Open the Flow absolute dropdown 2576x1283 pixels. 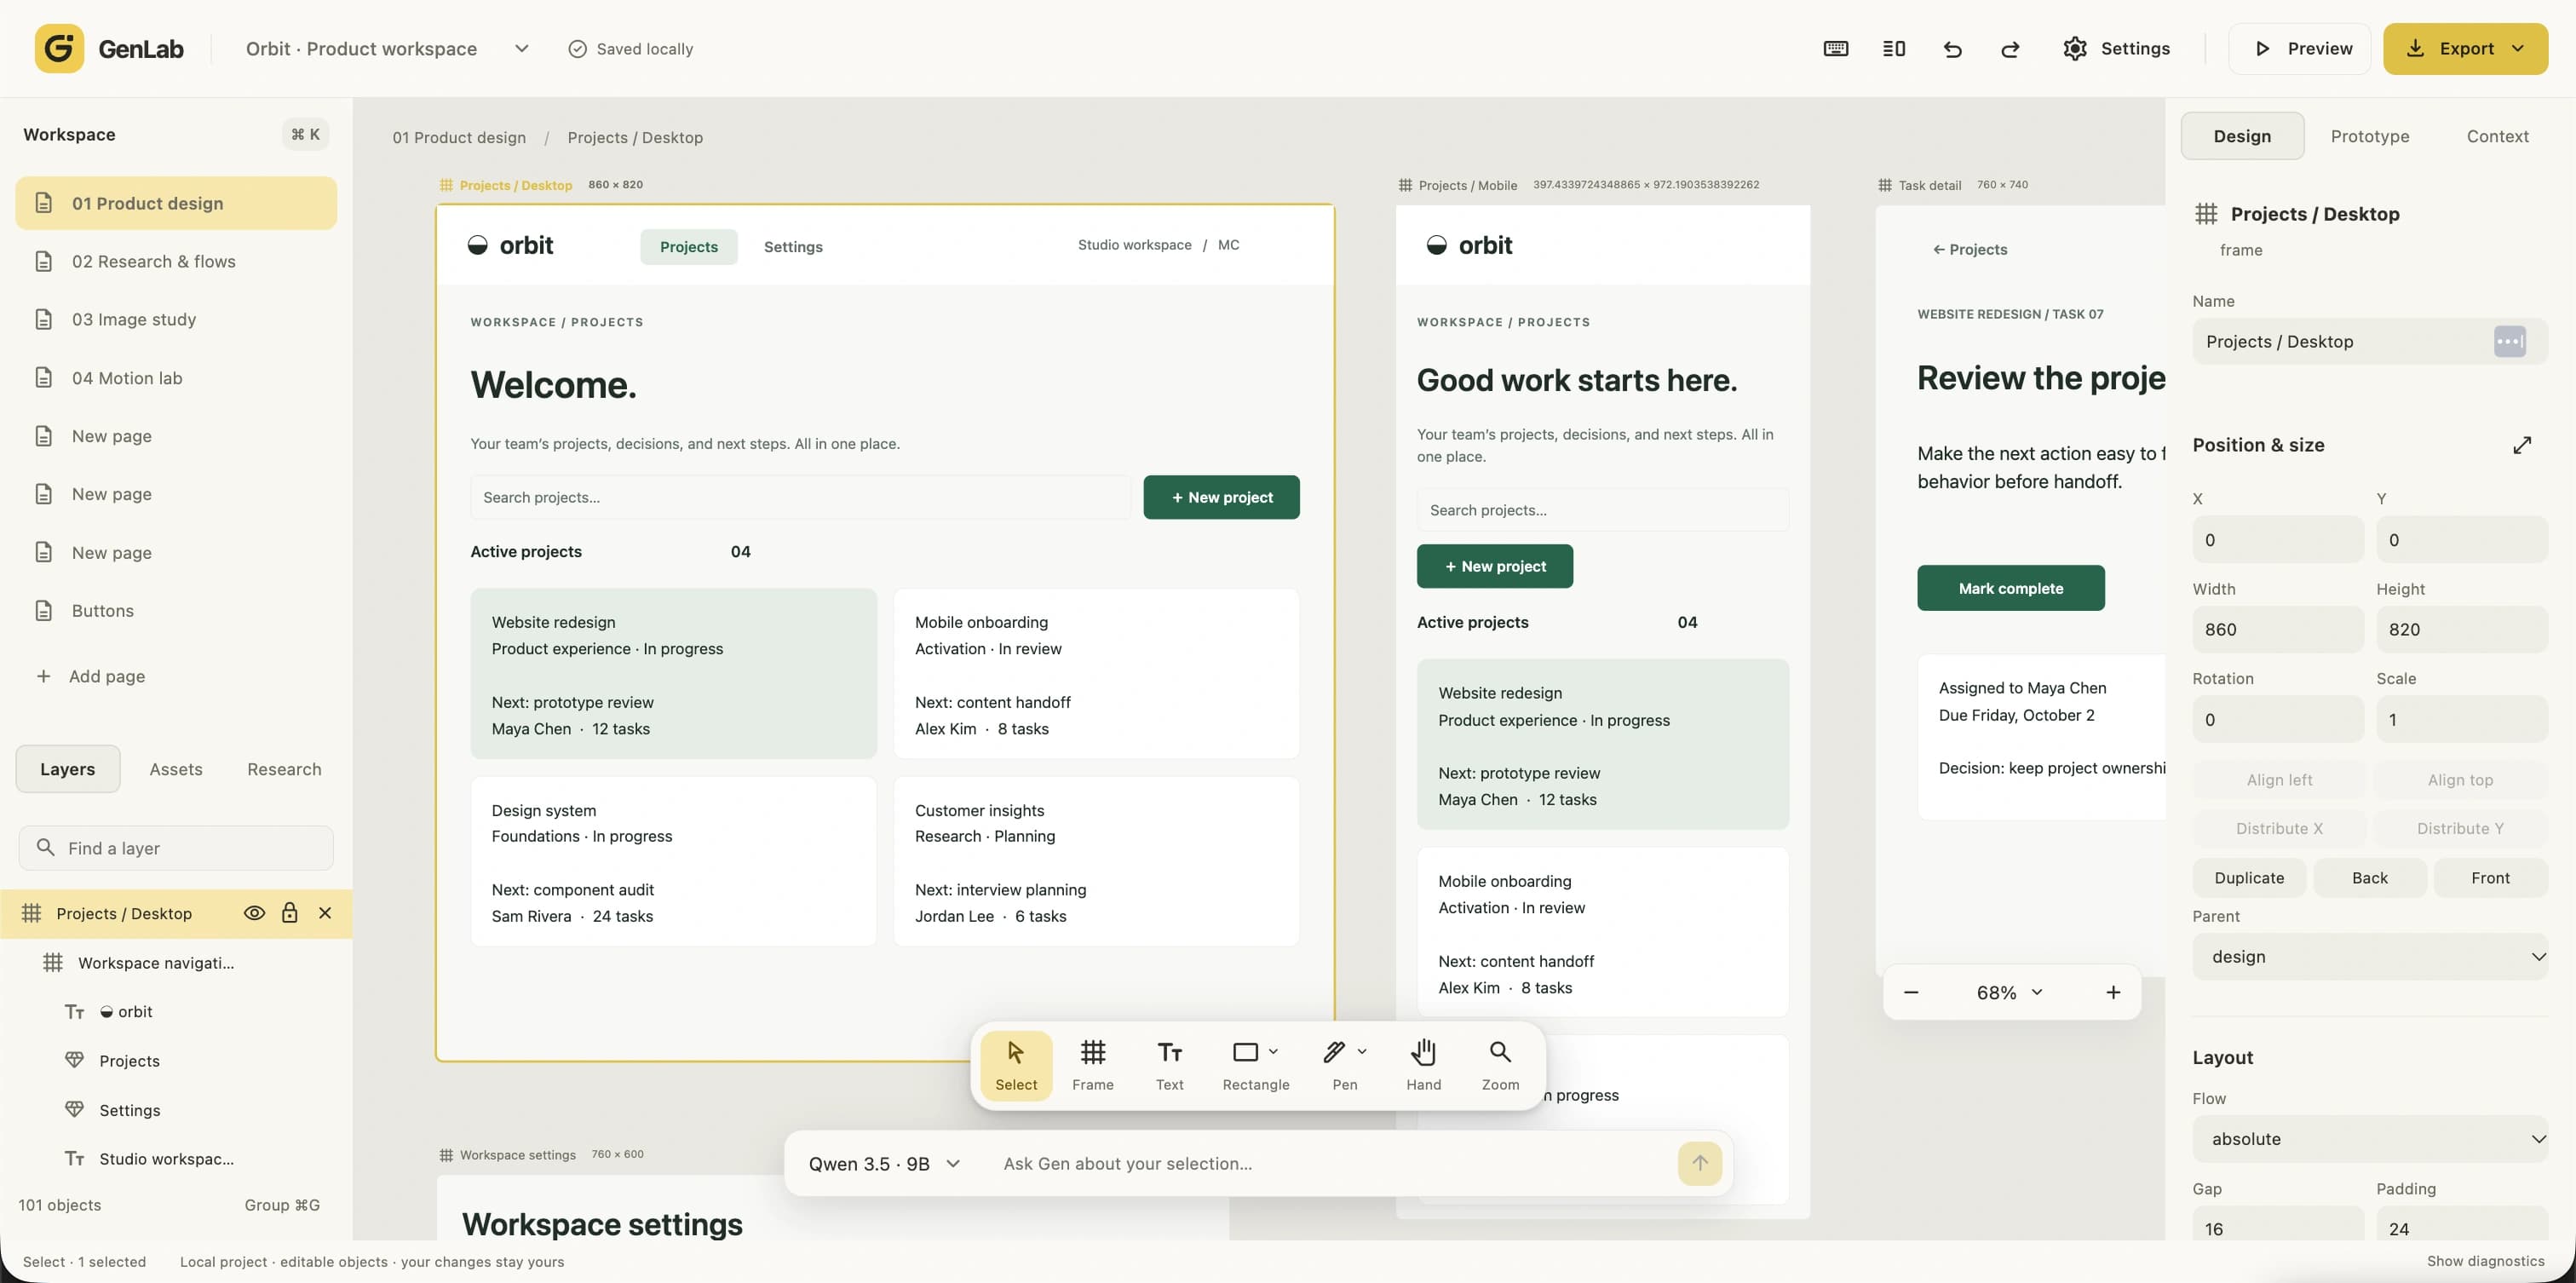[2370, 1139]
